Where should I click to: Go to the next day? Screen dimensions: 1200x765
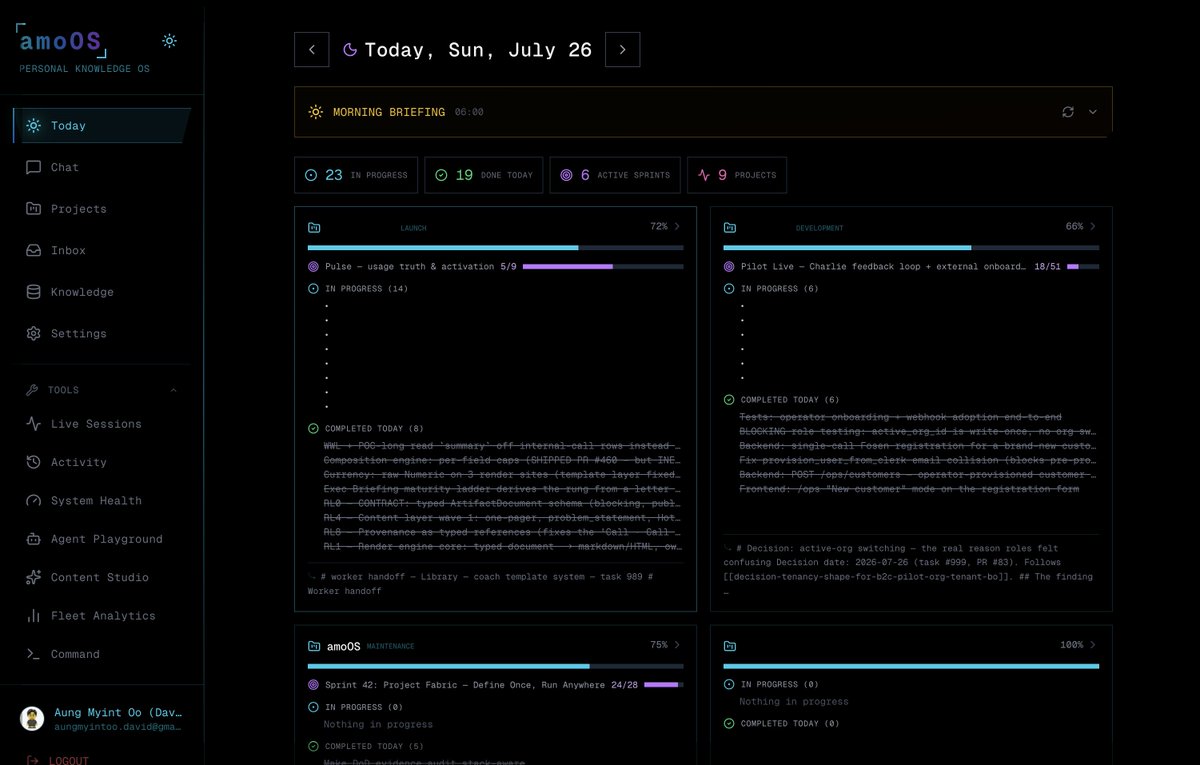click(x=623, y=50)
